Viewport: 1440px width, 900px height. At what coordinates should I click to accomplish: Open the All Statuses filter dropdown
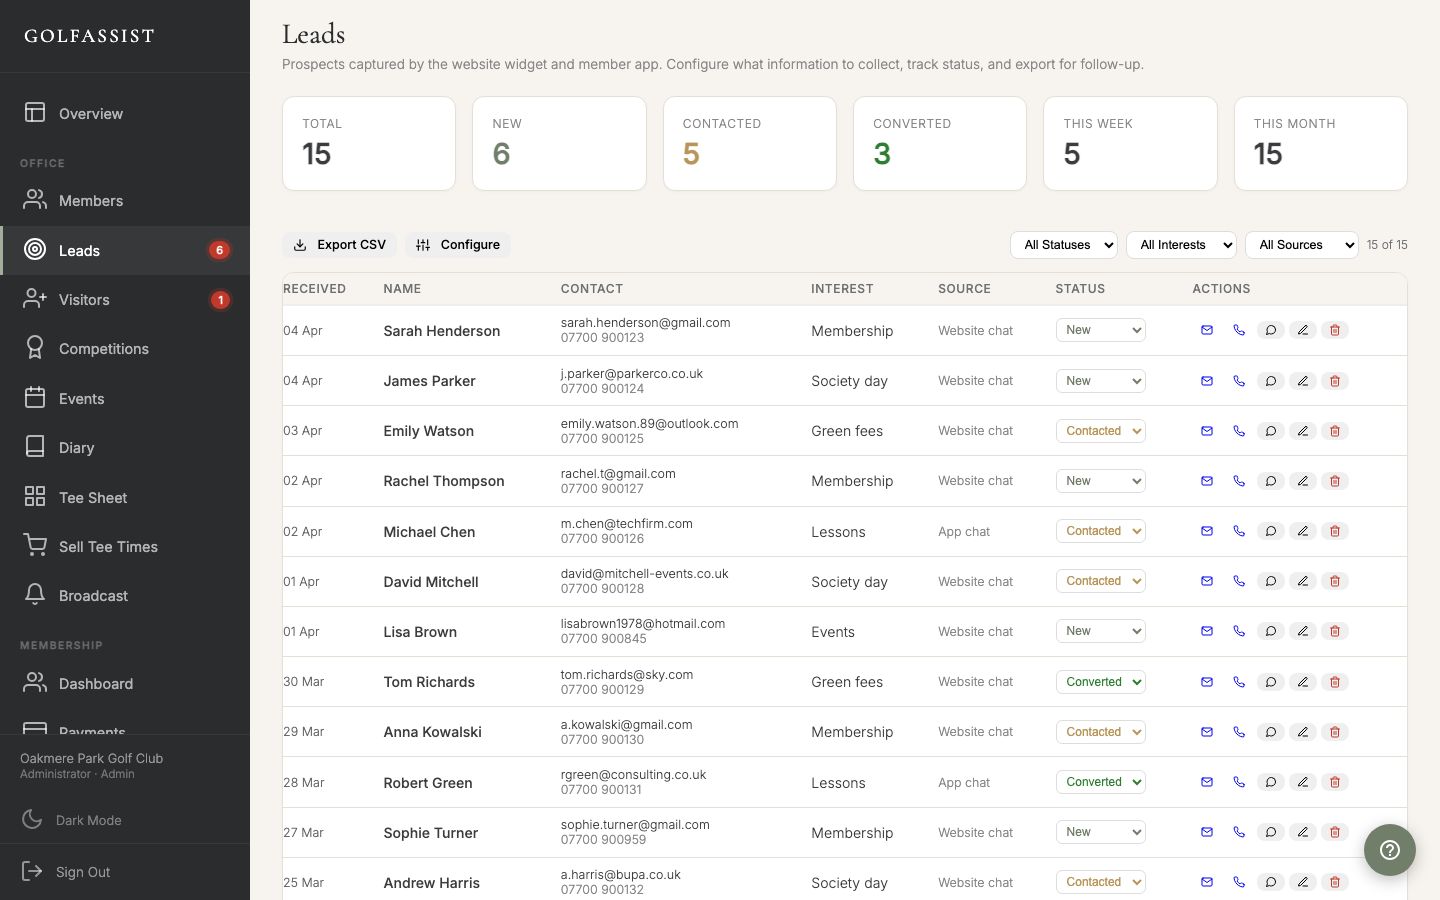[1063, 245]
